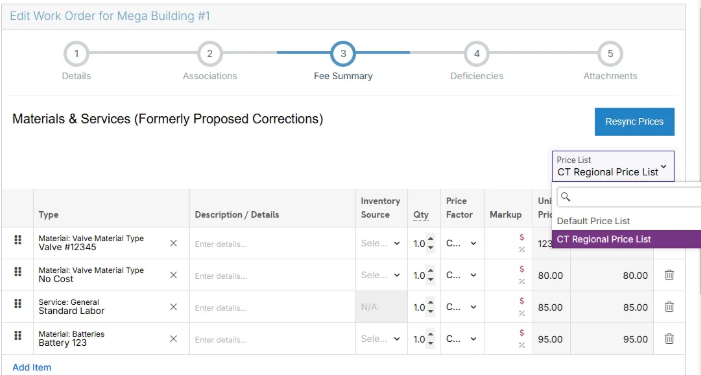Go to step 4 Deficiencies
This screenshot has height=375, width=701.
[477, 54]
